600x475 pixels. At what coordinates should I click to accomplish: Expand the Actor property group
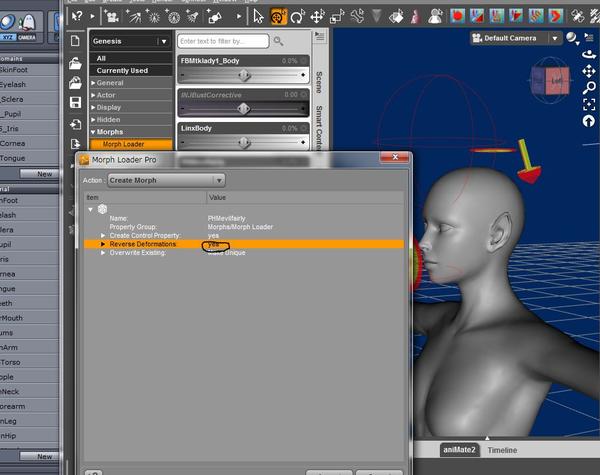point(93,95)
